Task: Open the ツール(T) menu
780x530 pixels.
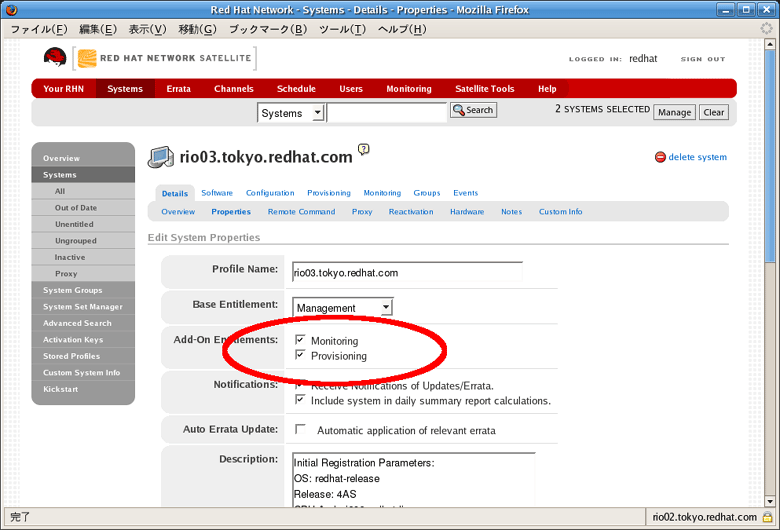Action: point(342,29)
